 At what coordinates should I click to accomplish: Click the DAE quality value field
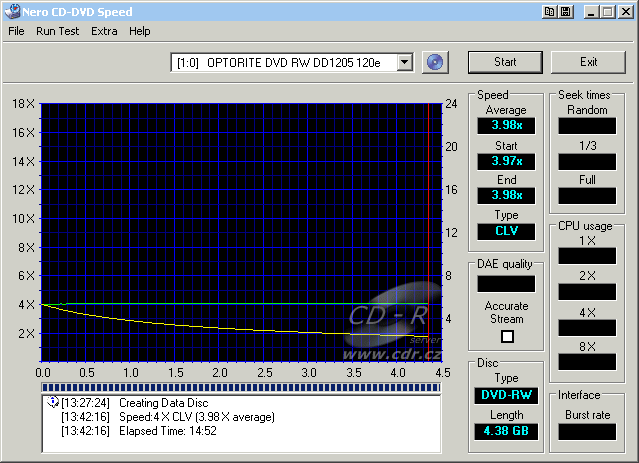(x=506, y=284)
